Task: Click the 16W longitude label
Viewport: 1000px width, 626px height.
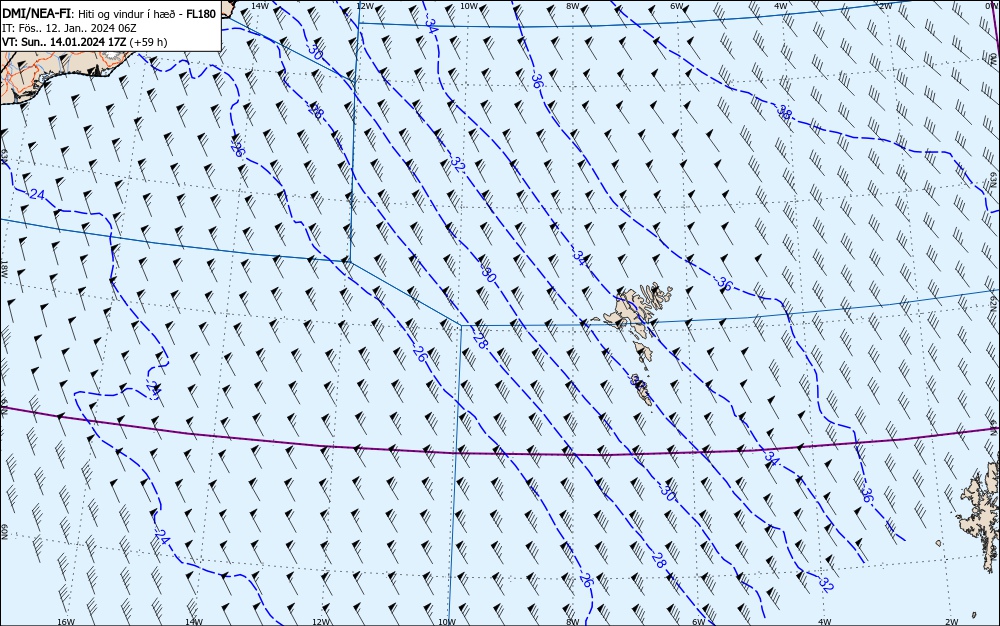Action: click(x=66, y=622)
